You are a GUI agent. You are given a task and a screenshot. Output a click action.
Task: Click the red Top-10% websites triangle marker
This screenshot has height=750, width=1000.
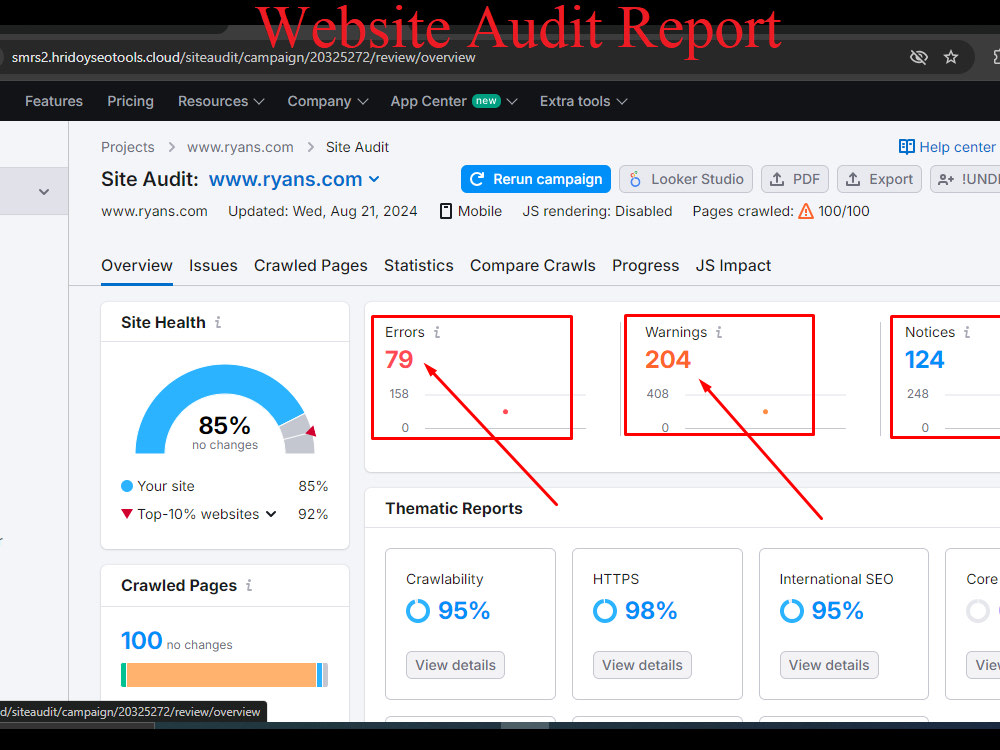click(127, 513)
